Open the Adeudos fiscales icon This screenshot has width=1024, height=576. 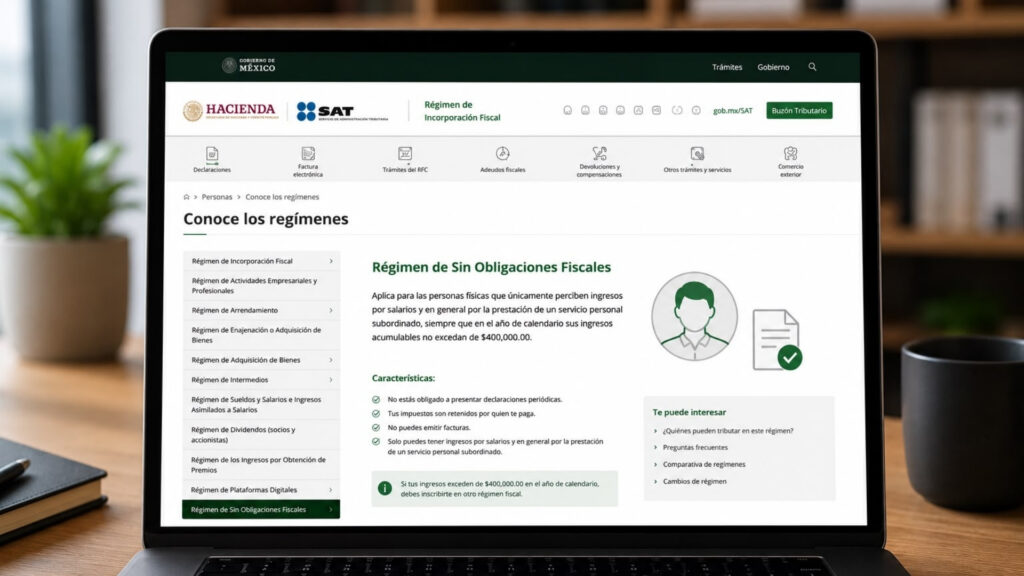pos(502,153)
